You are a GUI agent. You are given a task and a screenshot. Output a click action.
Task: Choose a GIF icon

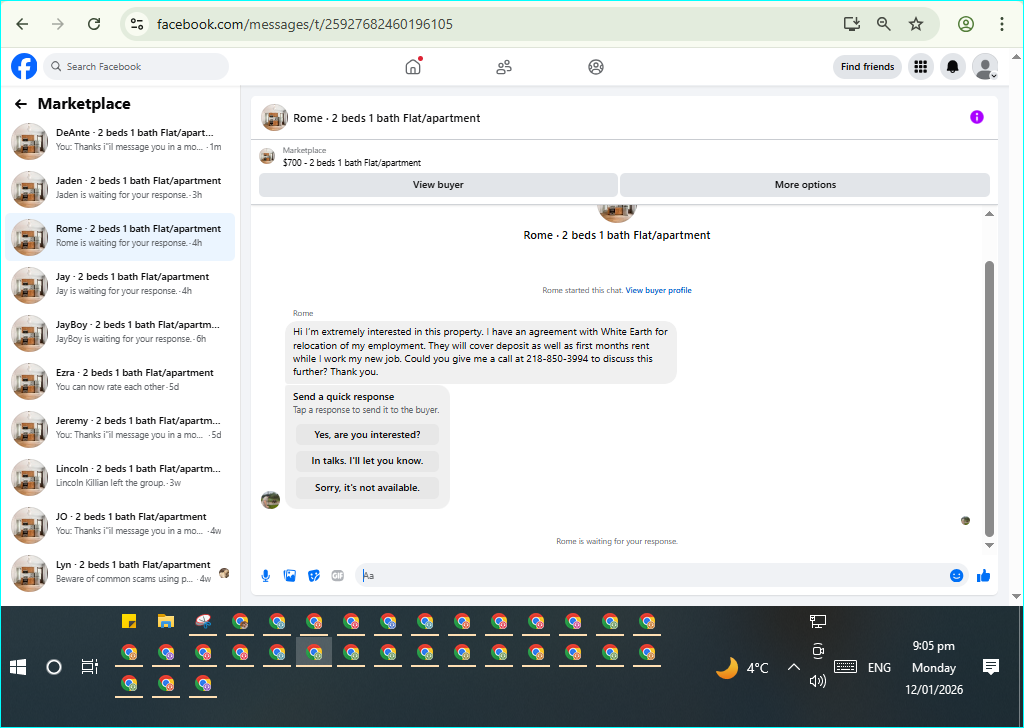338,575
